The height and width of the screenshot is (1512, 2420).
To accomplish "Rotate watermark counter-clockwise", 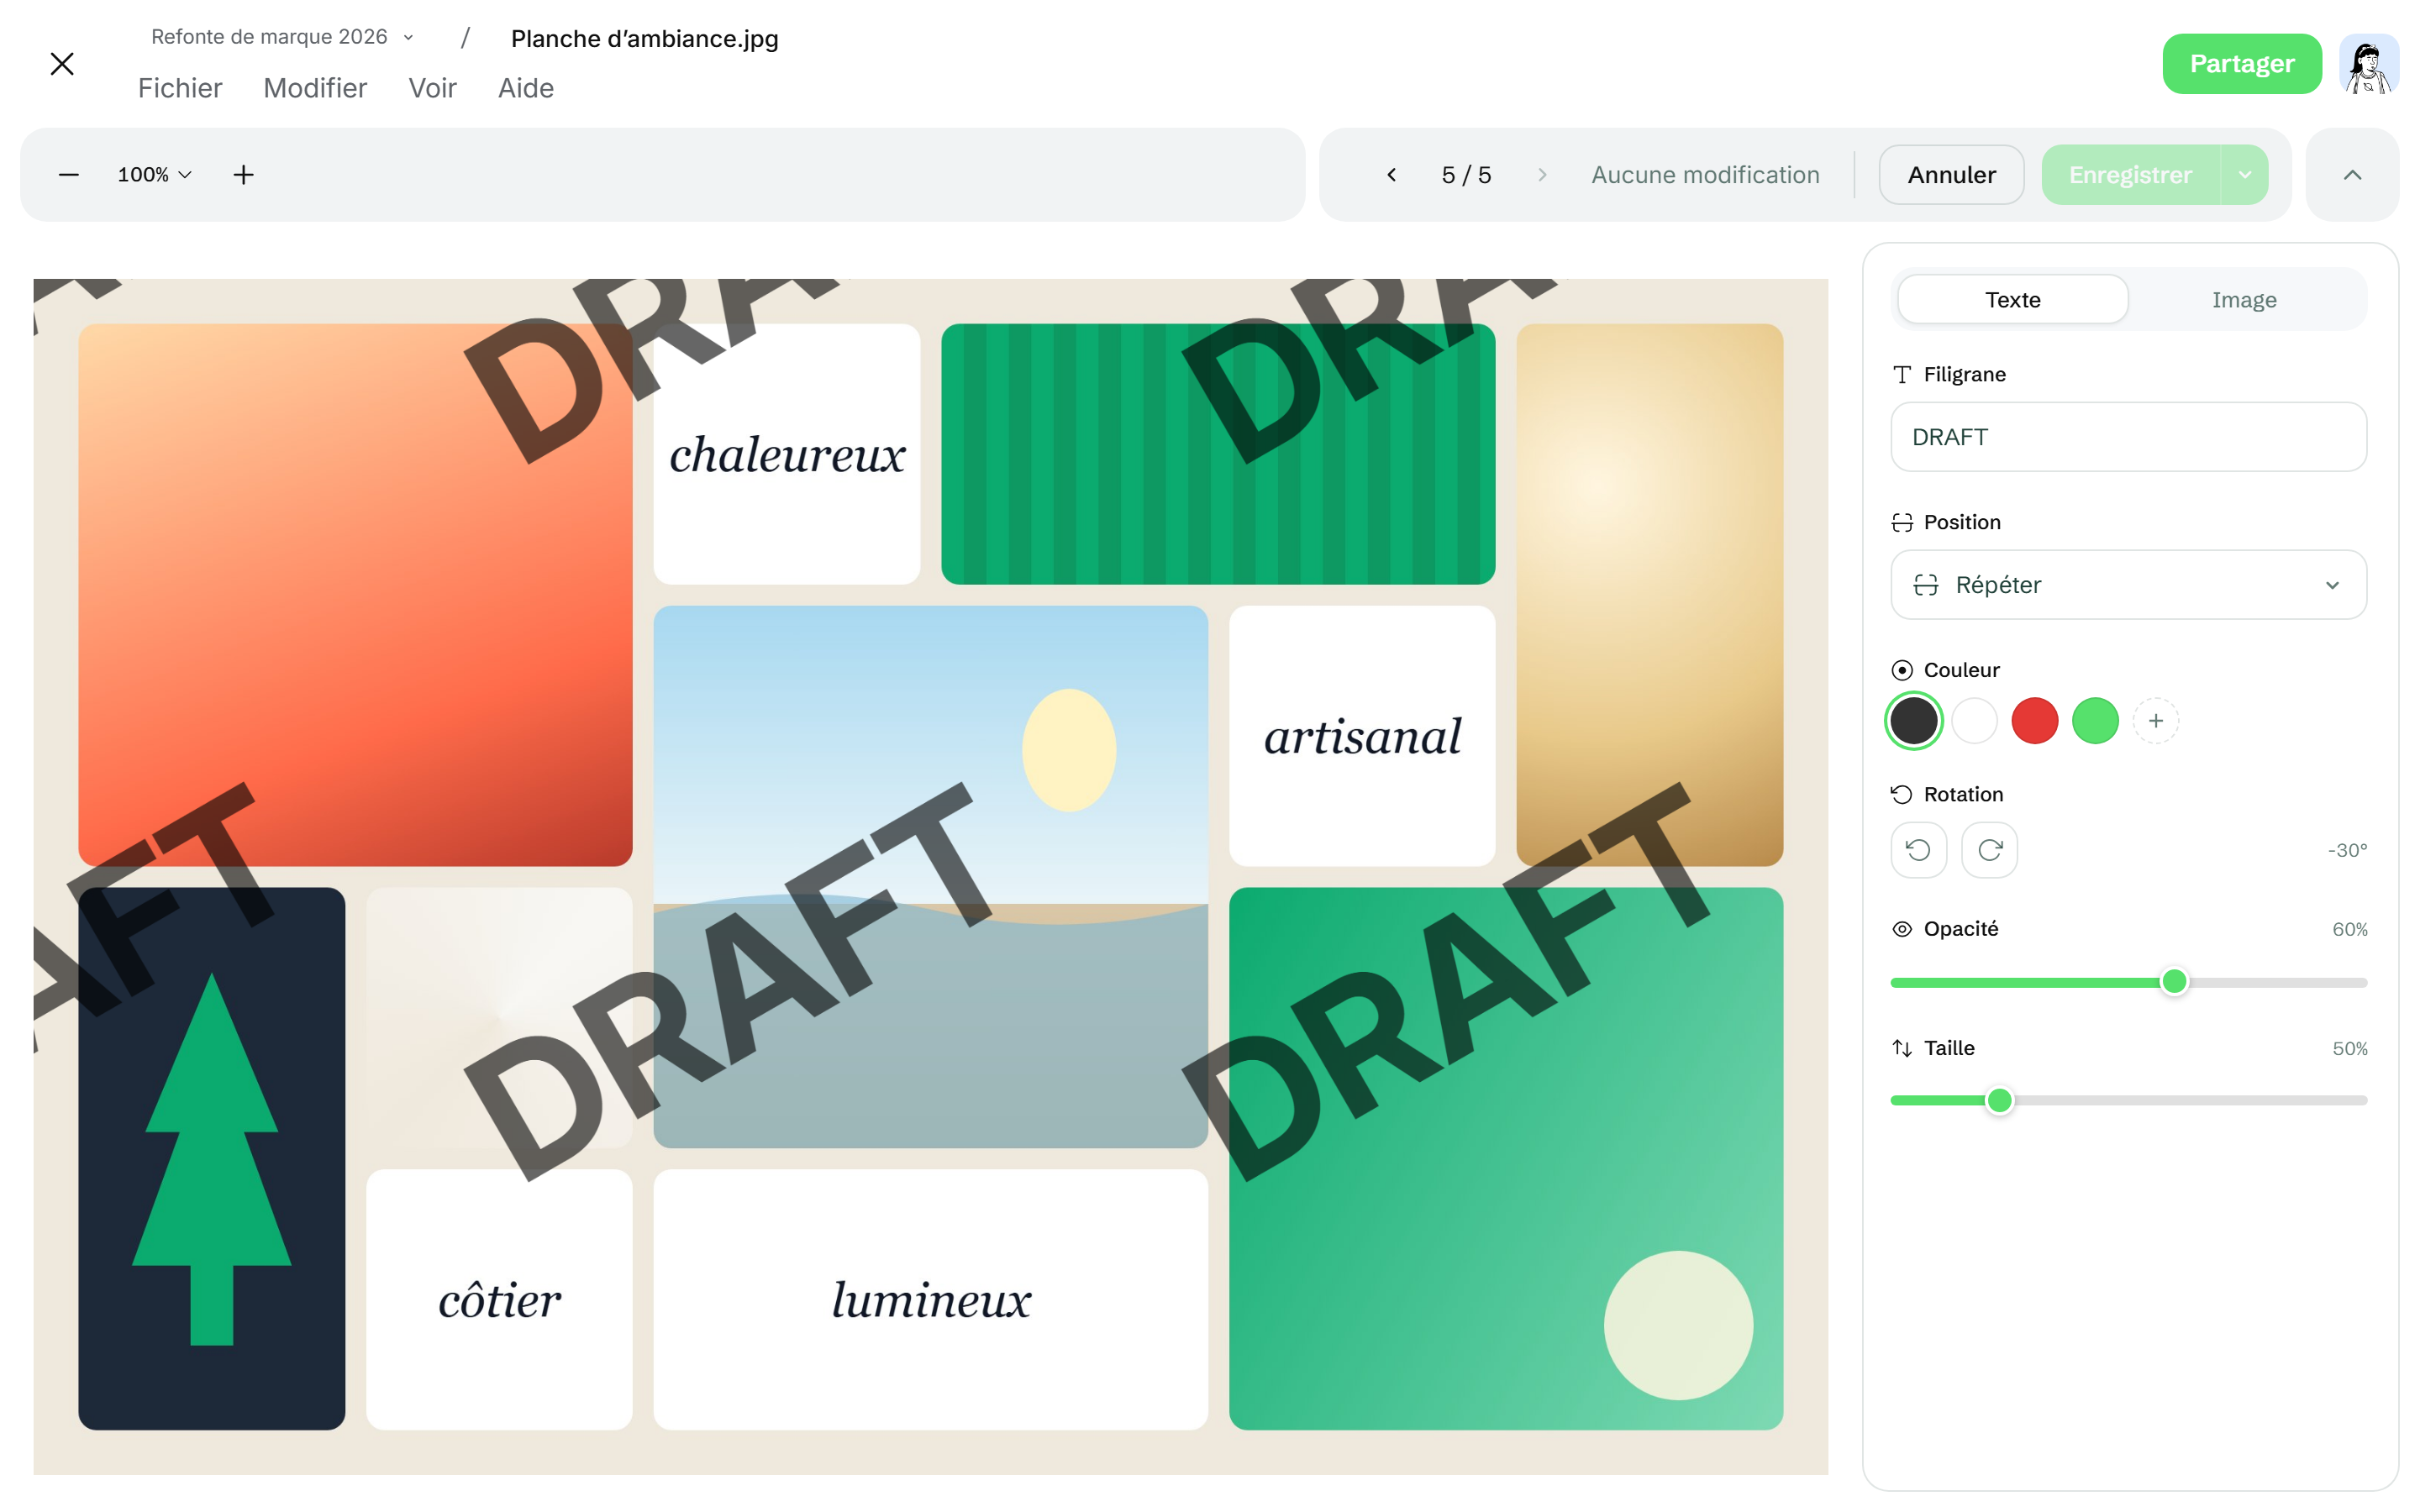I will click(1918, 850).
